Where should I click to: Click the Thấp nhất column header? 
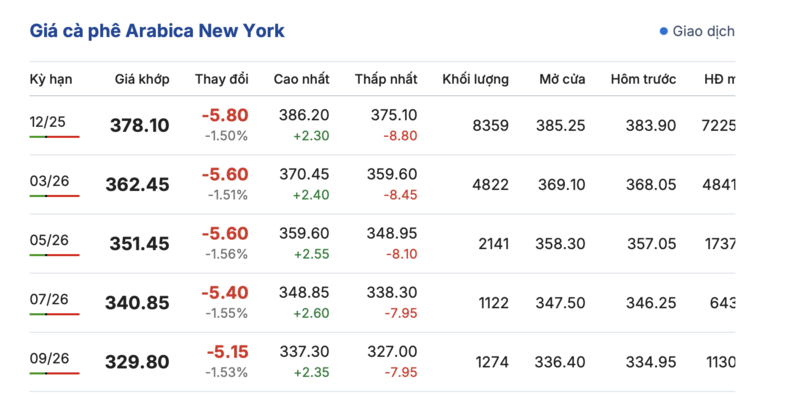pos(386,79)
